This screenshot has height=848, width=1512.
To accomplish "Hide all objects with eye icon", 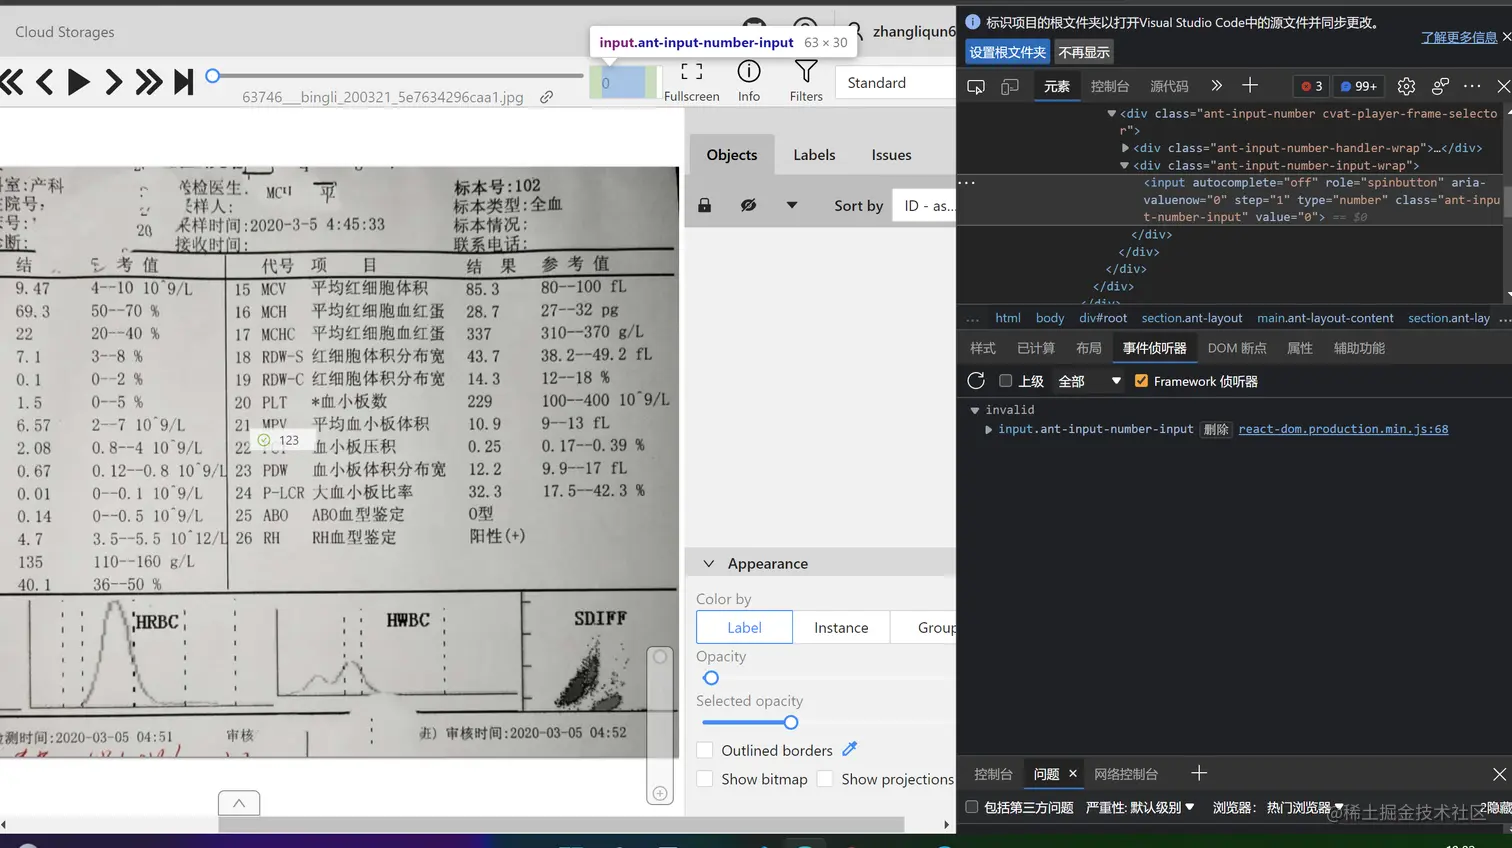I will [748, 205].
